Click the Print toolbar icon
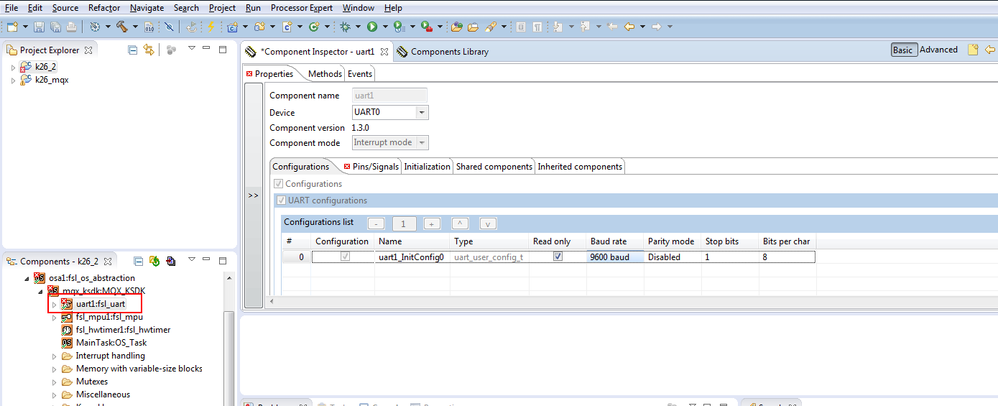 point(71,27)
